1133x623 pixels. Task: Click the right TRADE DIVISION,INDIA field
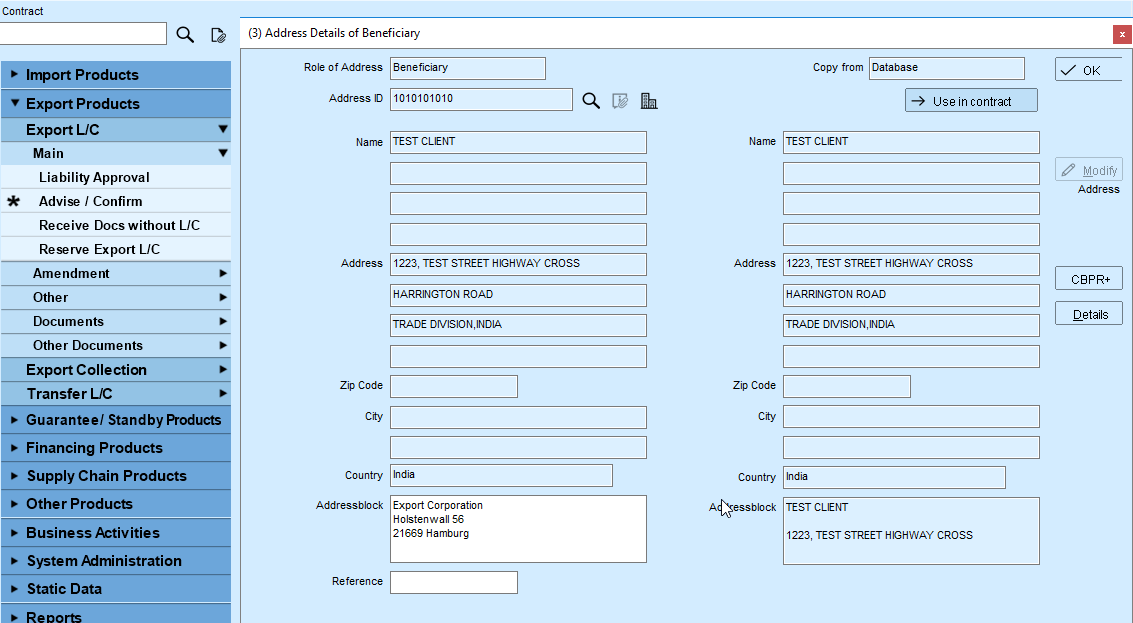point(911,325)
